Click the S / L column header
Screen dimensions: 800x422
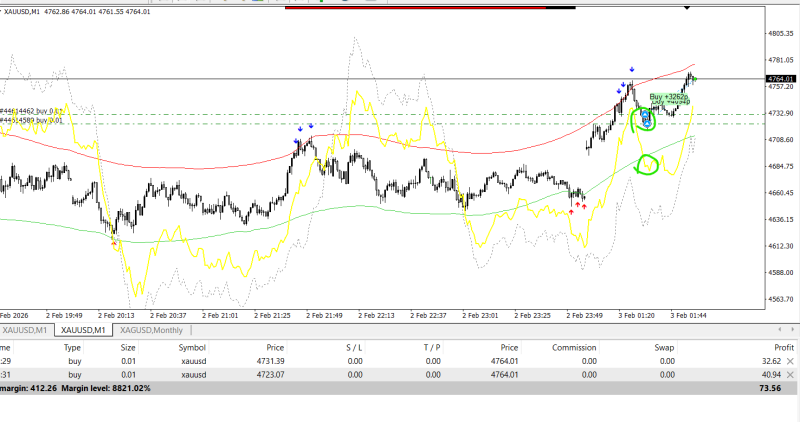click(x=354, y=347)
